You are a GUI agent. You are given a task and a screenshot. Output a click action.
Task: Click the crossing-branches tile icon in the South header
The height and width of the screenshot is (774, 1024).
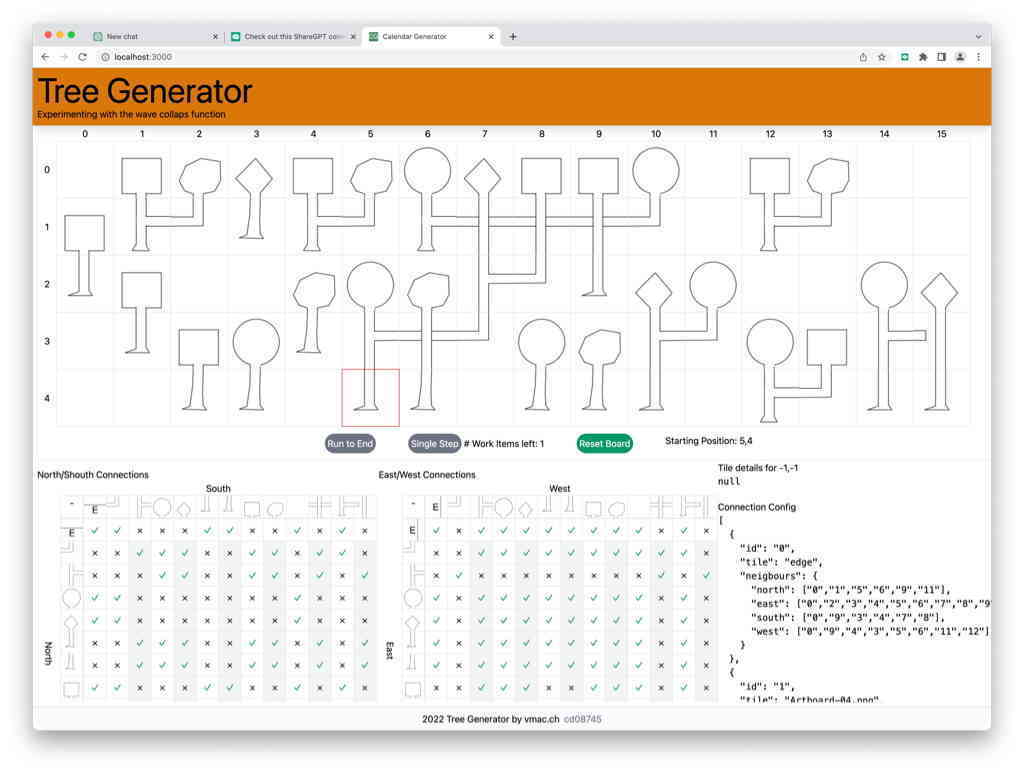[315, 505]
